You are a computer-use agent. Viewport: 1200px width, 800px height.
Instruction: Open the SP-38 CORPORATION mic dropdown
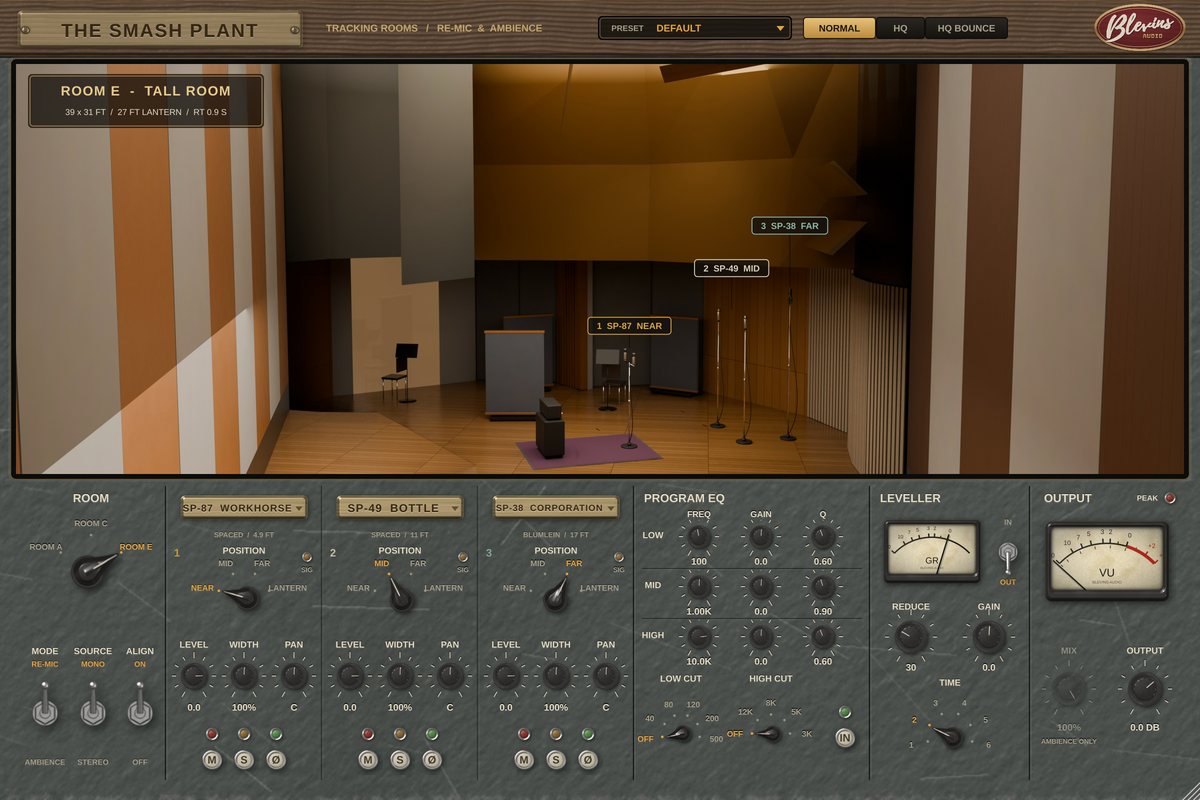pos(556,508)
